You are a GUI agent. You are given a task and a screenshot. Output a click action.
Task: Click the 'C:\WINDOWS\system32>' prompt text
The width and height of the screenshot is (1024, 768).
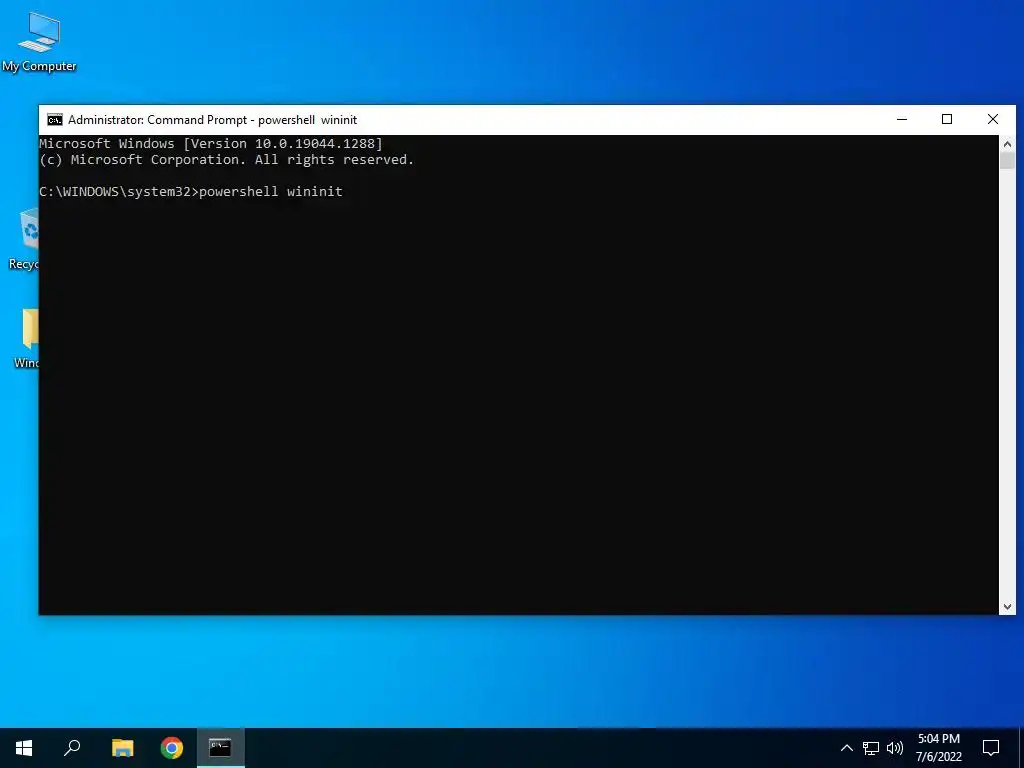[118, 191]
